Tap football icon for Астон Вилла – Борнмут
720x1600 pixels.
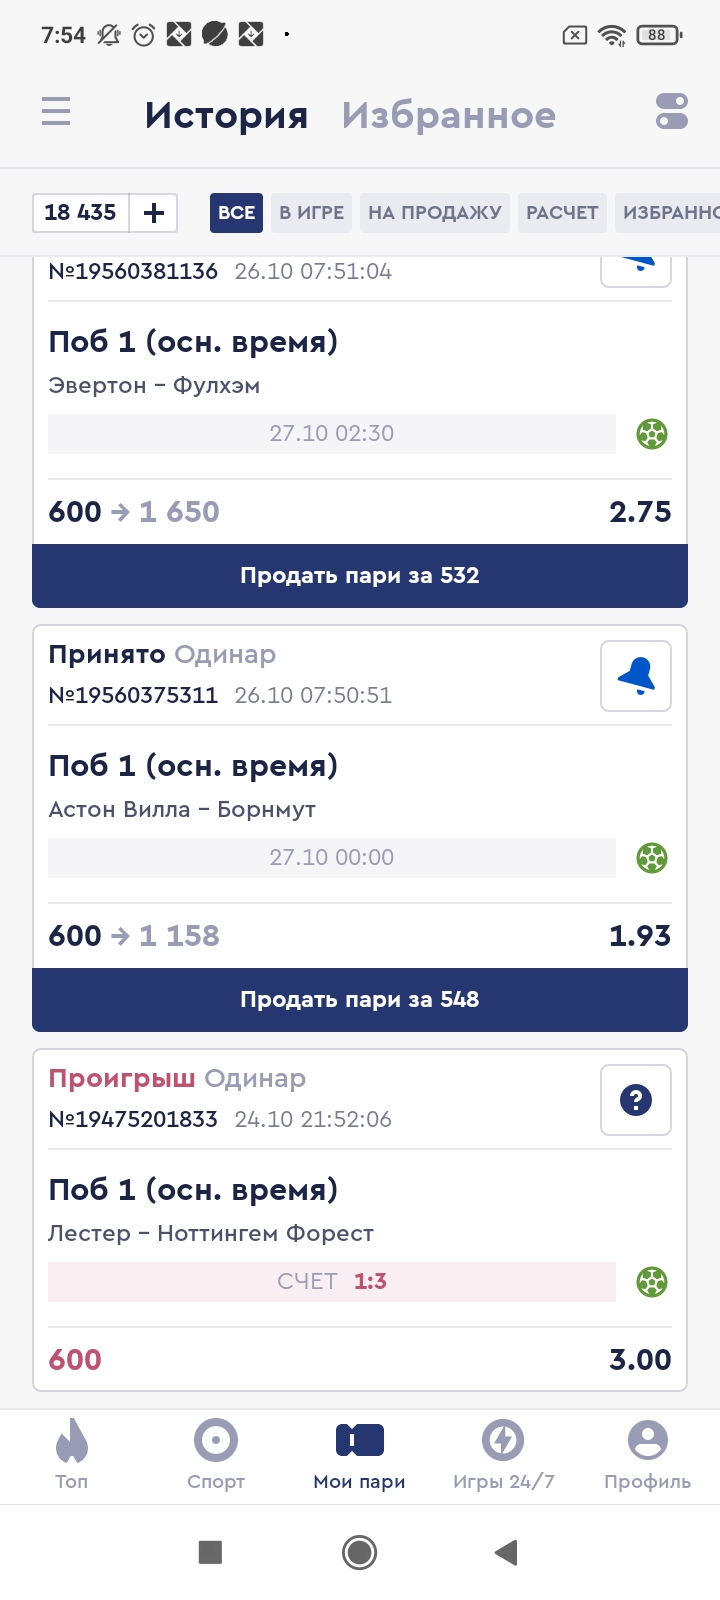[652, 858]
